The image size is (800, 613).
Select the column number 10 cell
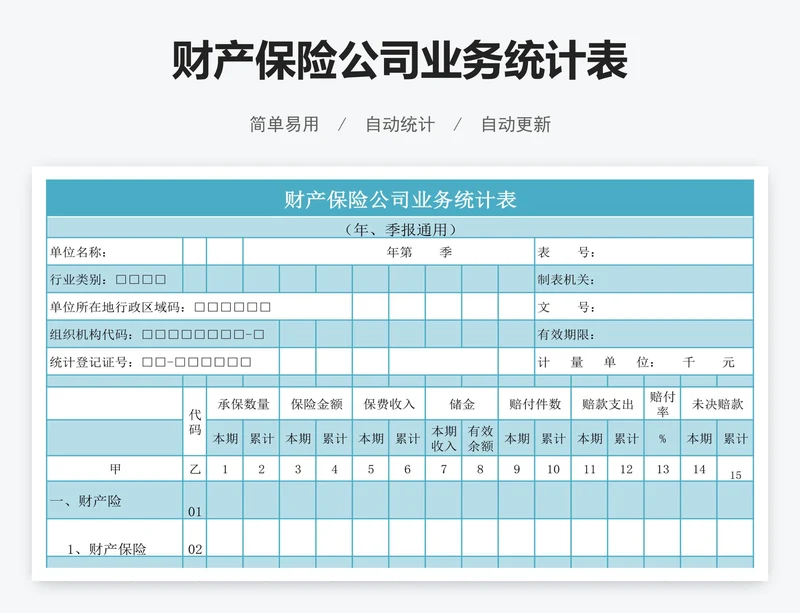(553, 469)
